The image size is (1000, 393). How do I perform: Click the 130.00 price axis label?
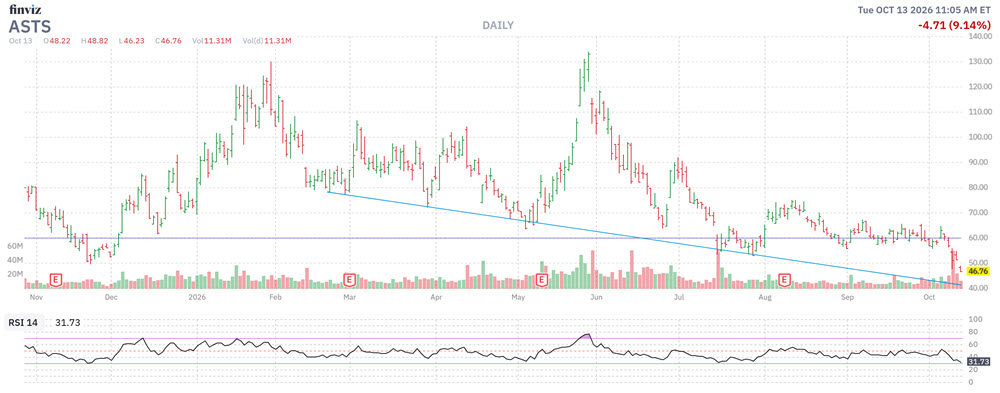click(x=980, y=62)
